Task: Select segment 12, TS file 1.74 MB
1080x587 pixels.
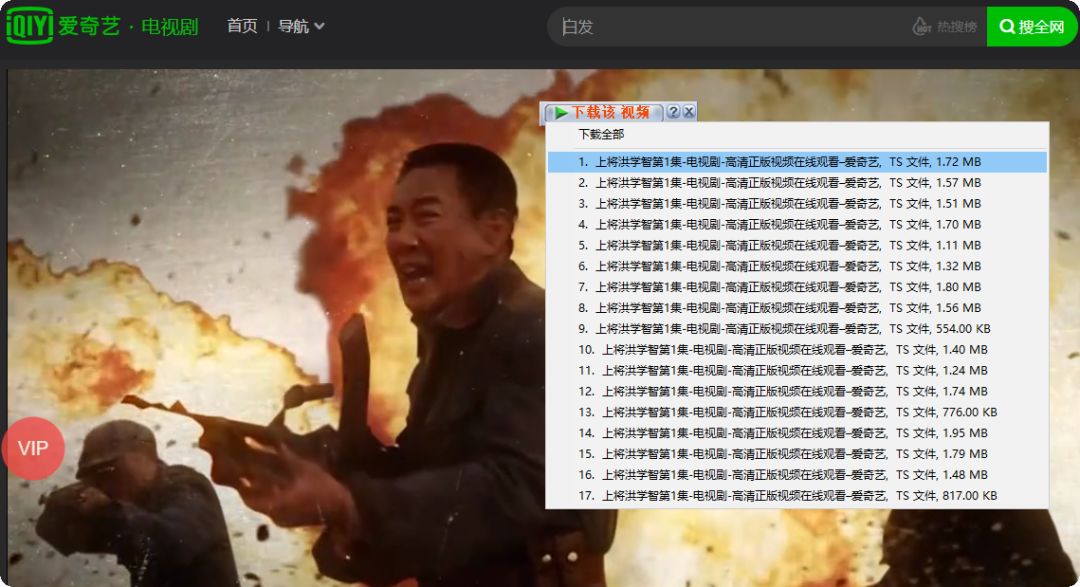Action: (798, 391)
